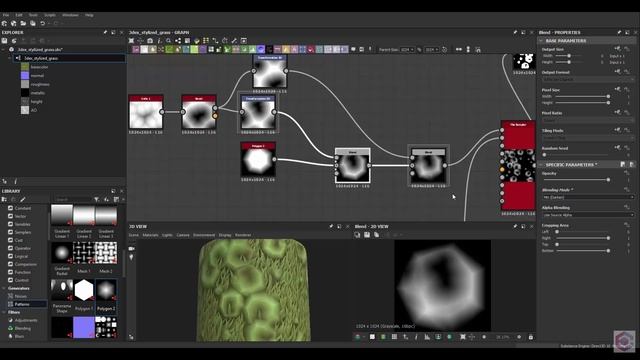
Task: Click the Parent Size height dropdown
Action: (432, 49)
